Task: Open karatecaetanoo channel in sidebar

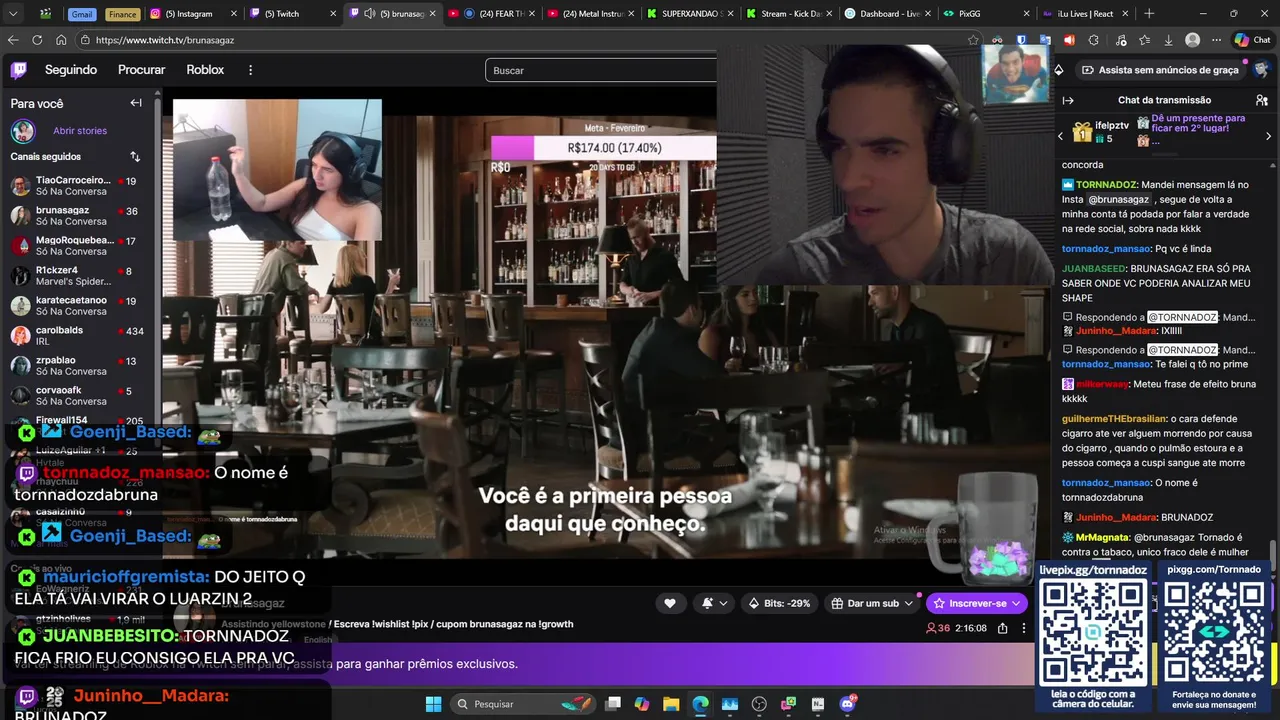Action: (x=78, y=306)
